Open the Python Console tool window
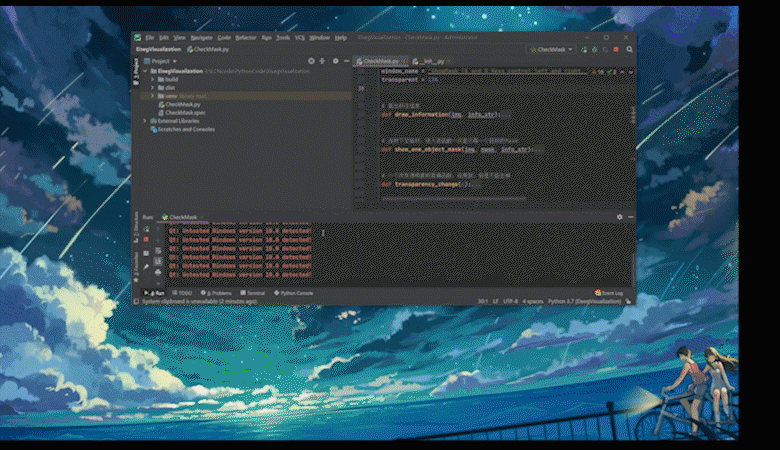The width and height of the screenshot is (780, 450). [x=293, y=293]
